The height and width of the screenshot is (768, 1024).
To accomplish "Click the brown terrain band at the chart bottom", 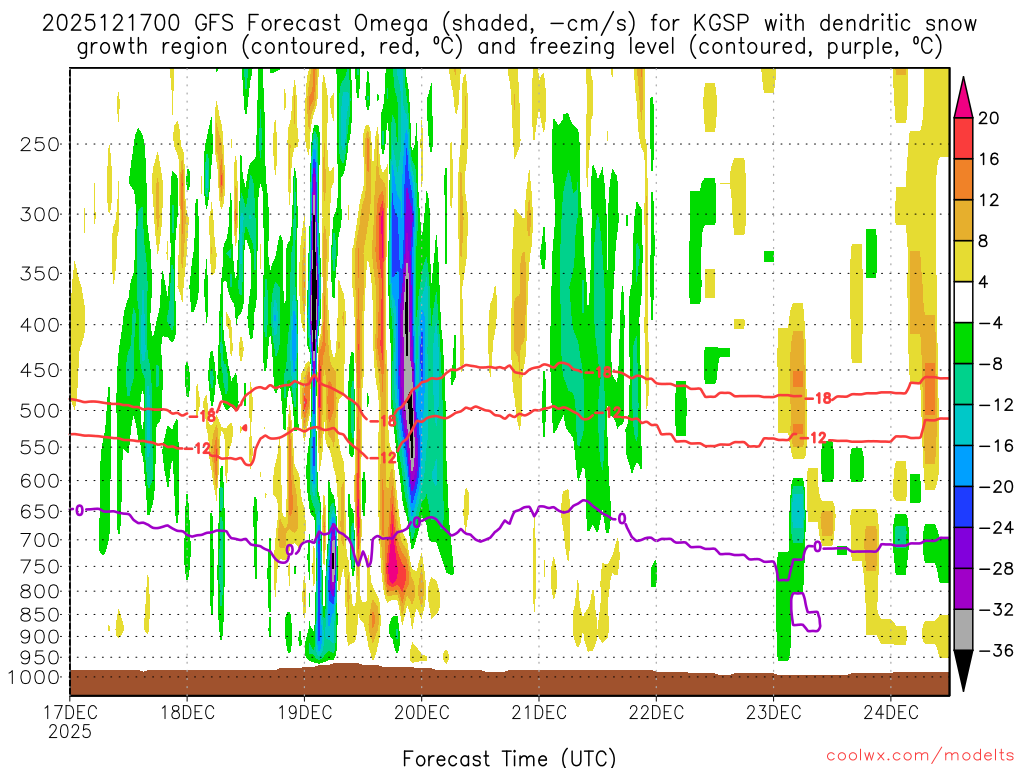I will point(509,682).
